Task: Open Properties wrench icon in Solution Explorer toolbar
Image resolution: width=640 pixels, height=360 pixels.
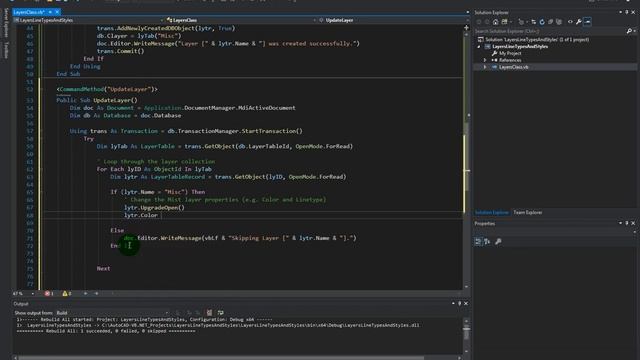Action: pyautogui.click(x=578, y=22)
